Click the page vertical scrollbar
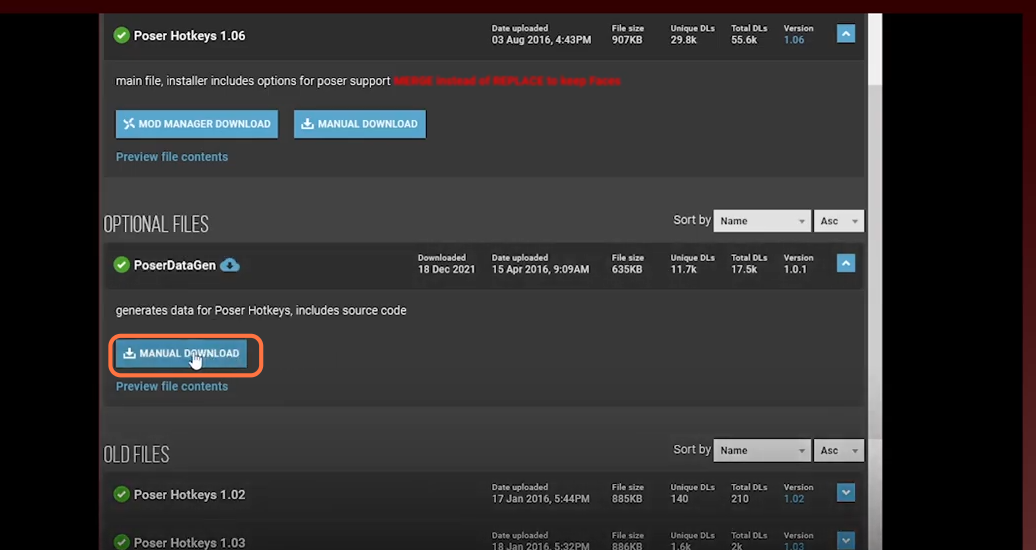1036x550 pixels. point(875,264)
